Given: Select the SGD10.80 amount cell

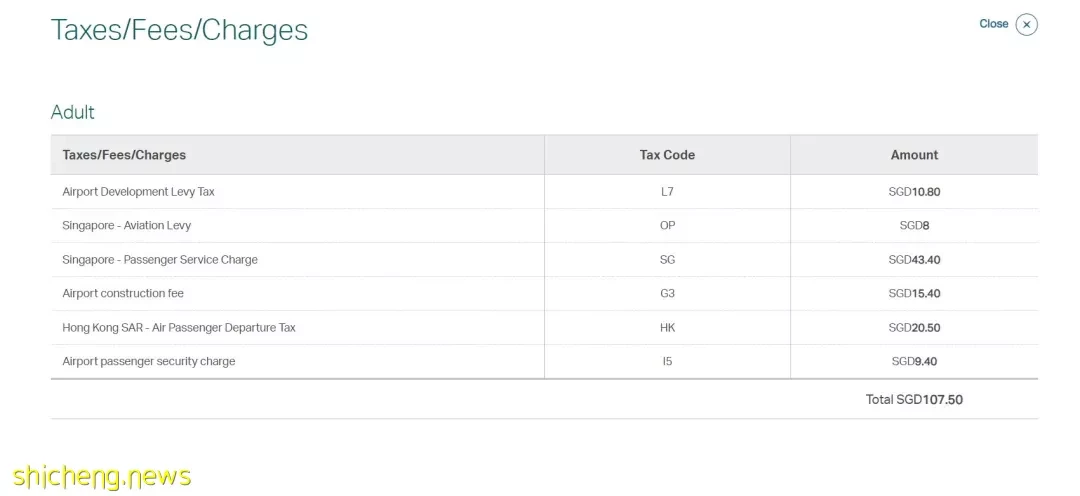Looking at the screenshot, I should pos(914,192).
